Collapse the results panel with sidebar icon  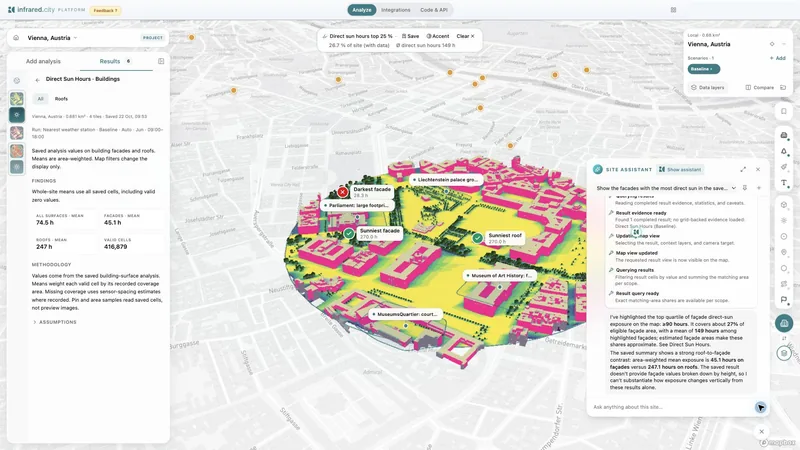coord(161,61)
